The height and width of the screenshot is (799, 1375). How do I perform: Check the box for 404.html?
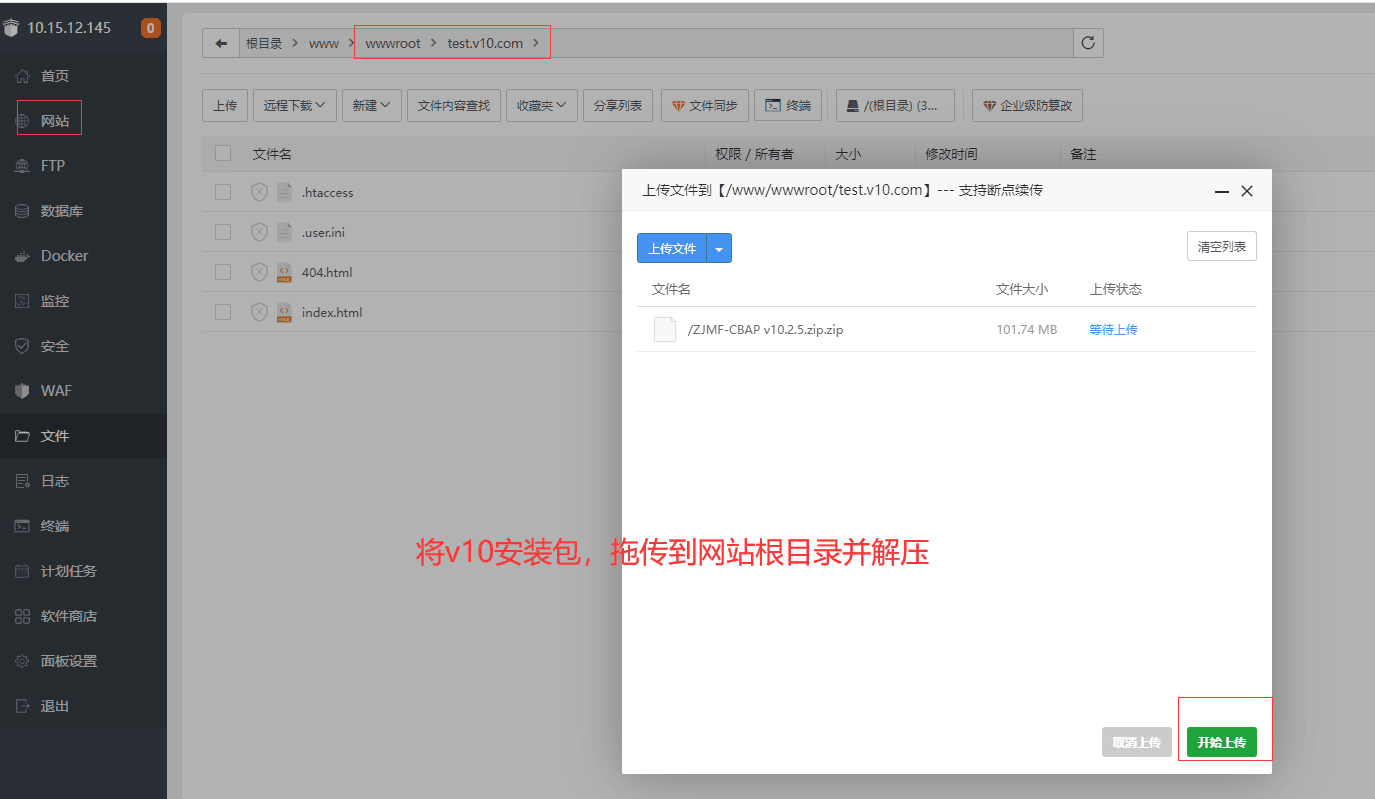point(223,272)
